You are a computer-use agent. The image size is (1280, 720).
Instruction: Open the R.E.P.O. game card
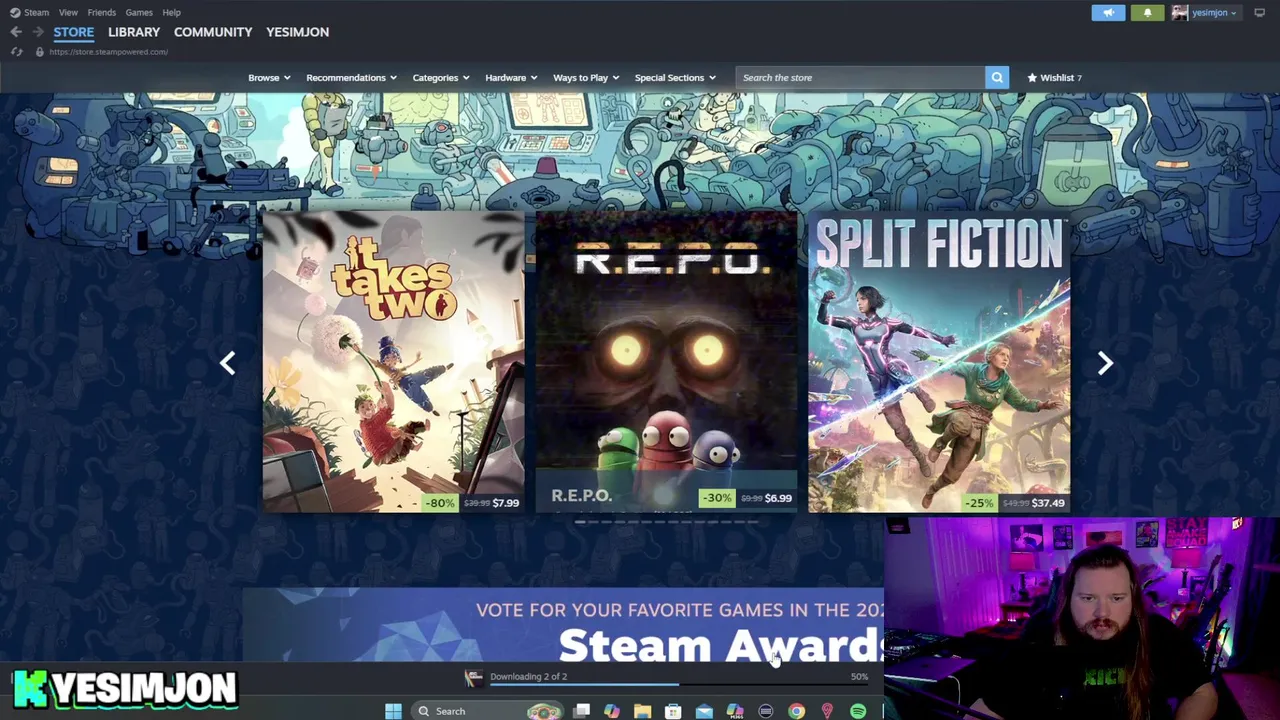tap(666, 362)
